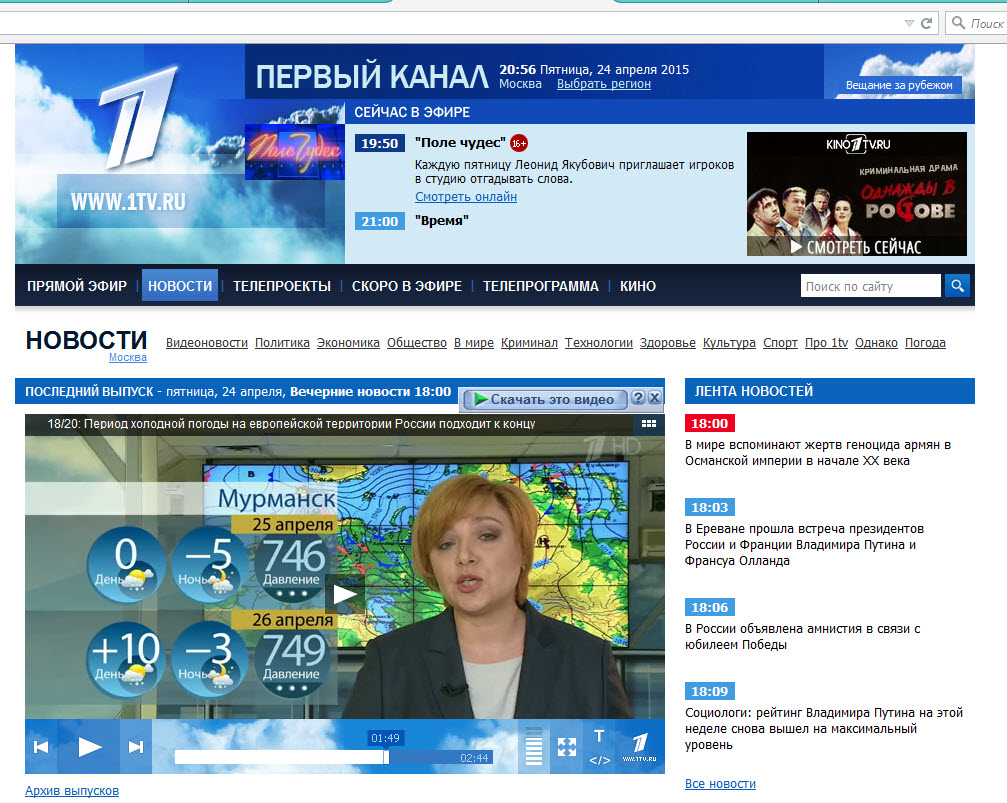
Task: Skip to next news segment
Action: tap(136, 746)
